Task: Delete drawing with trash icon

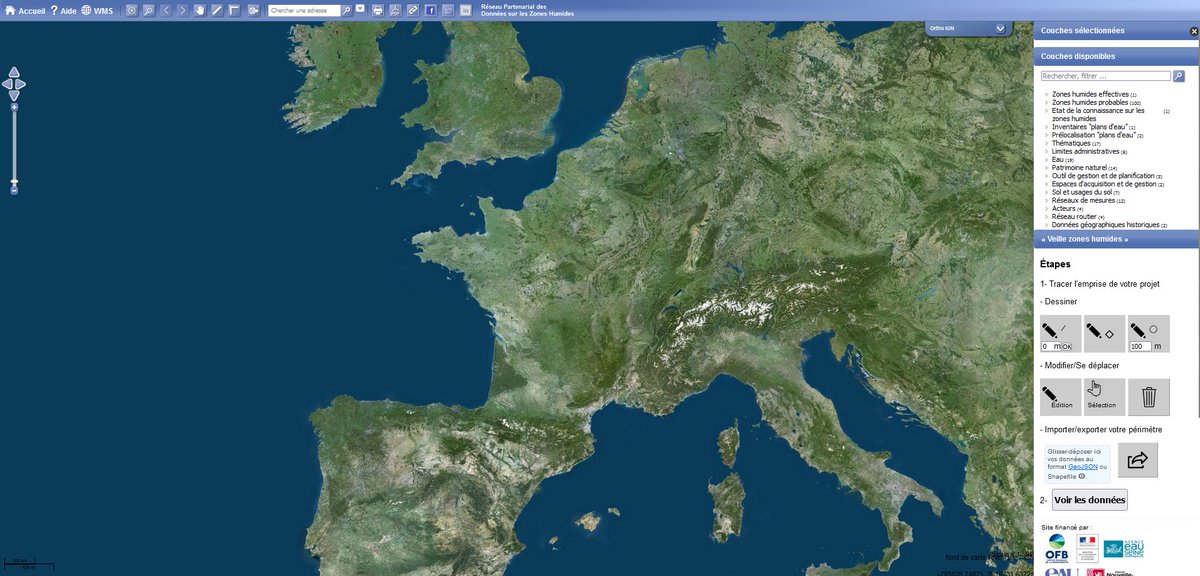Action: tap(1149, 397)
